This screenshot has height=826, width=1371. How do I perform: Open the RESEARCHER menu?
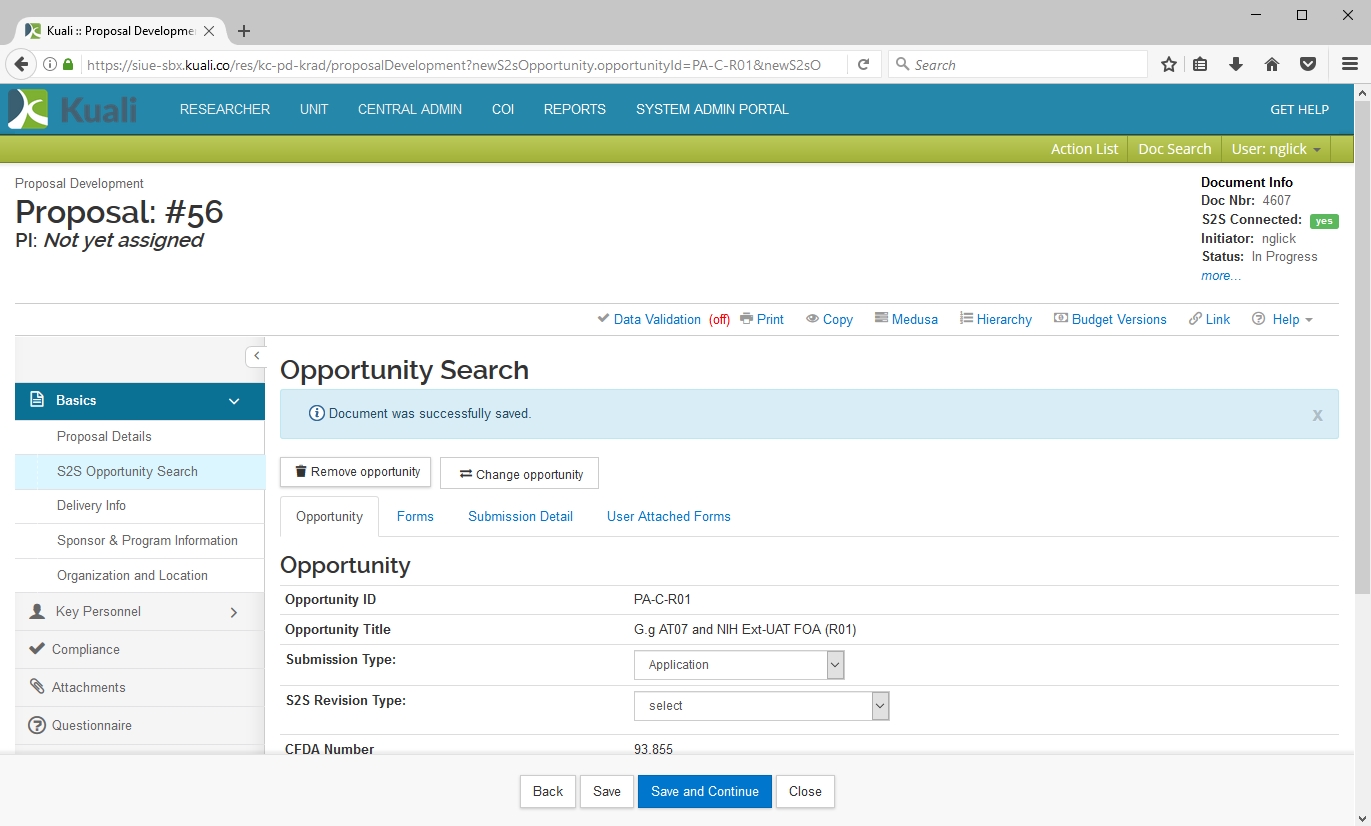pos(225,109)
